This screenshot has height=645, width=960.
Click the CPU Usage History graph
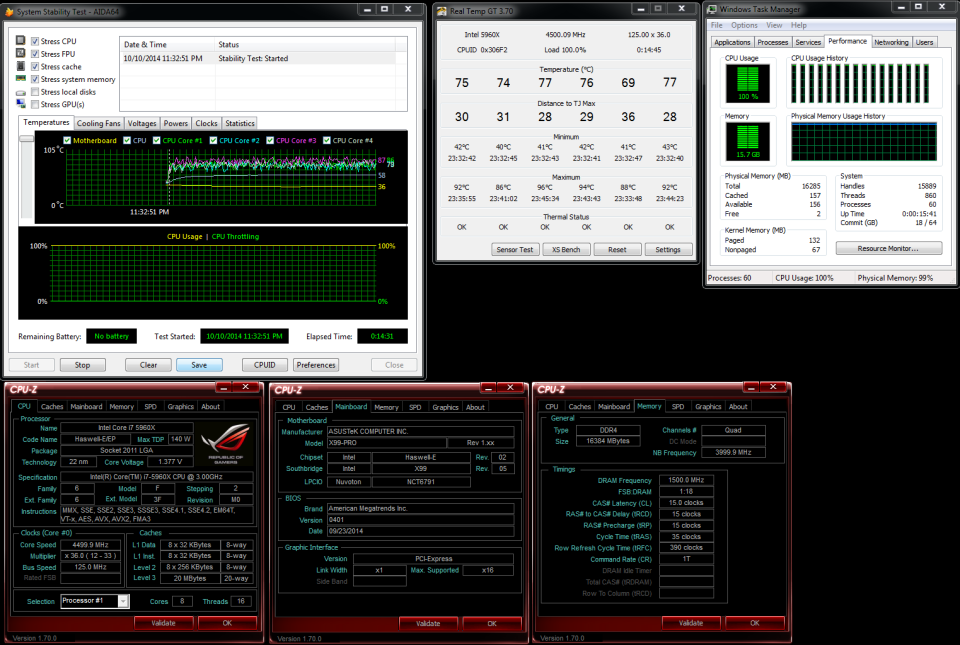pyautogui.click(x=864, y=83)
